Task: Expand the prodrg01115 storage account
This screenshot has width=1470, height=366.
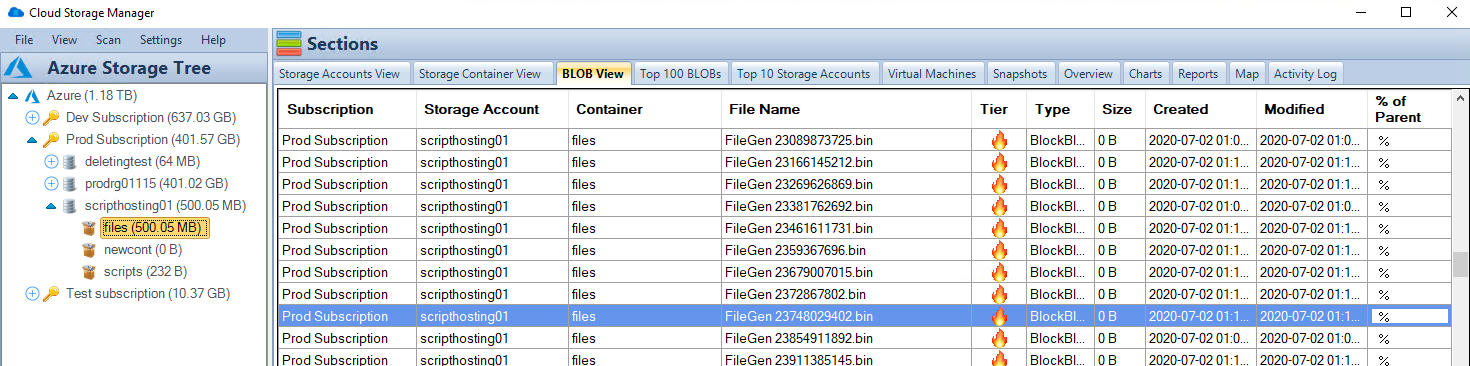Action: (51, 184)
